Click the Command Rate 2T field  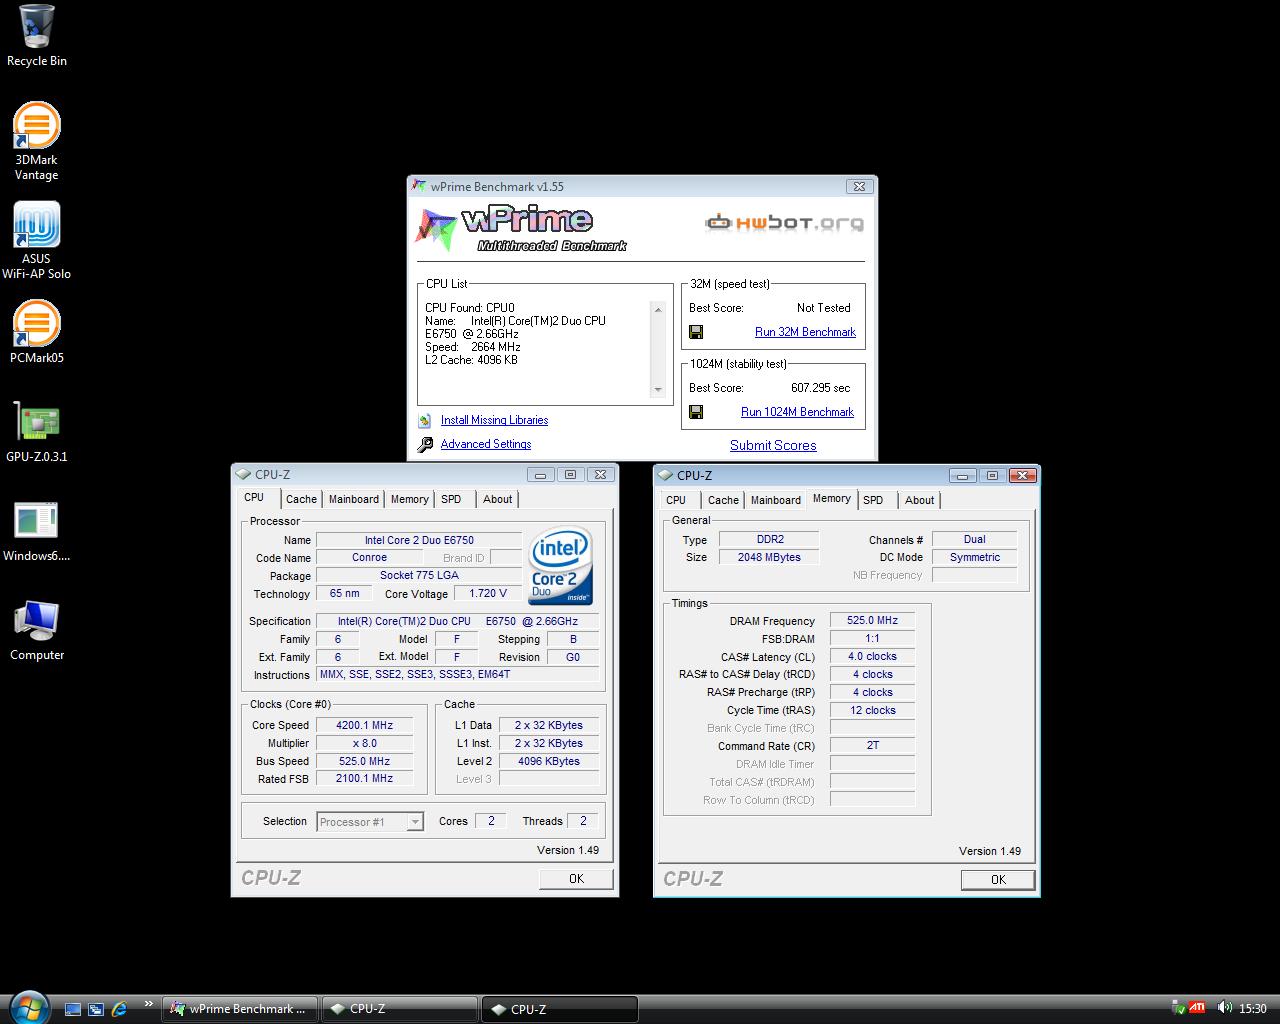[872, 745]
